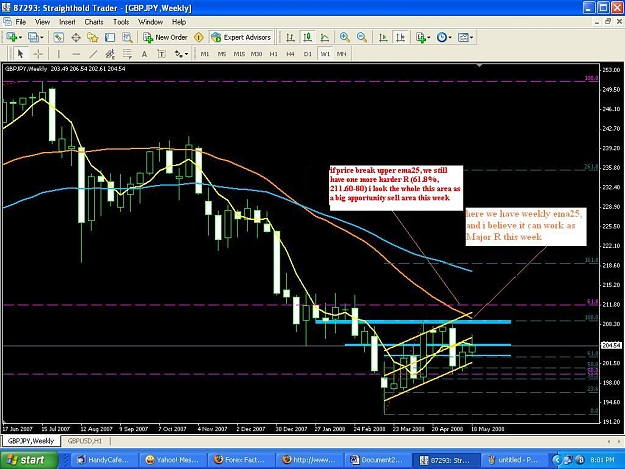Screen dimensions: 625x469
Task: Zoom in on the chart
Action: pyautogui.click(x=345, y=37)
